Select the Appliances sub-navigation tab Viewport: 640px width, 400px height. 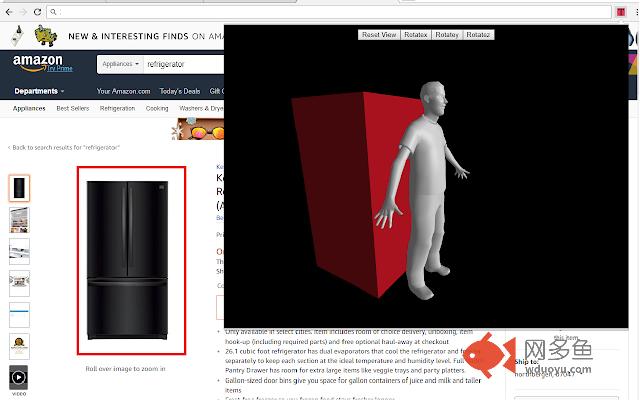click(29, 108)
